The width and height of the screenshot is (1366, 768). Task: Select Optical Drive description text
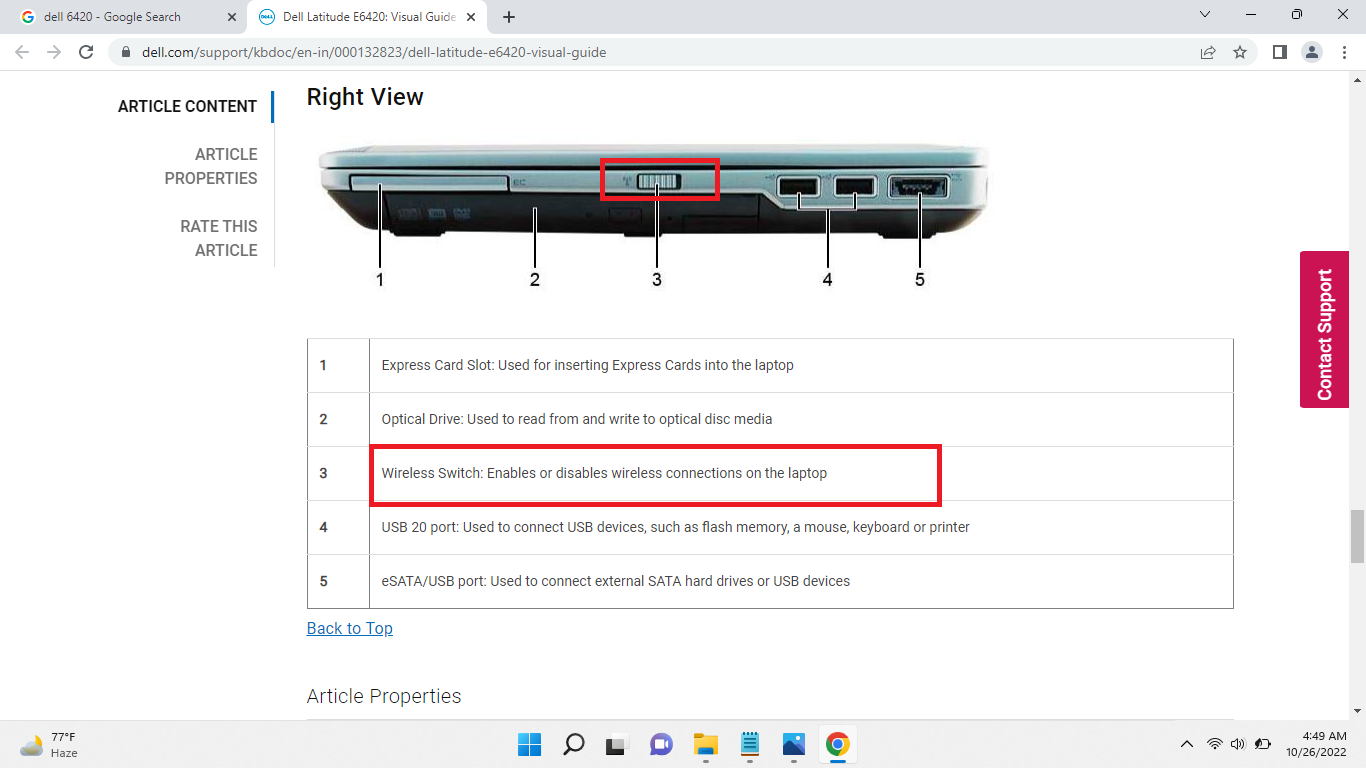point(577,419)
